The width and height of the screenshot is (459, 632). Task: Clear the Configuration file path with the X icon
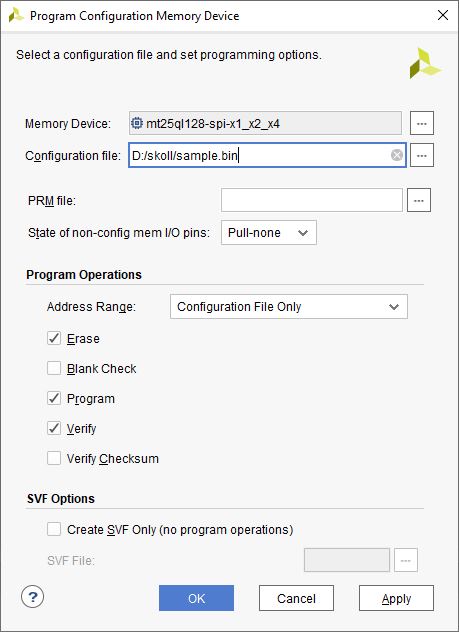(x=397, y=155)
